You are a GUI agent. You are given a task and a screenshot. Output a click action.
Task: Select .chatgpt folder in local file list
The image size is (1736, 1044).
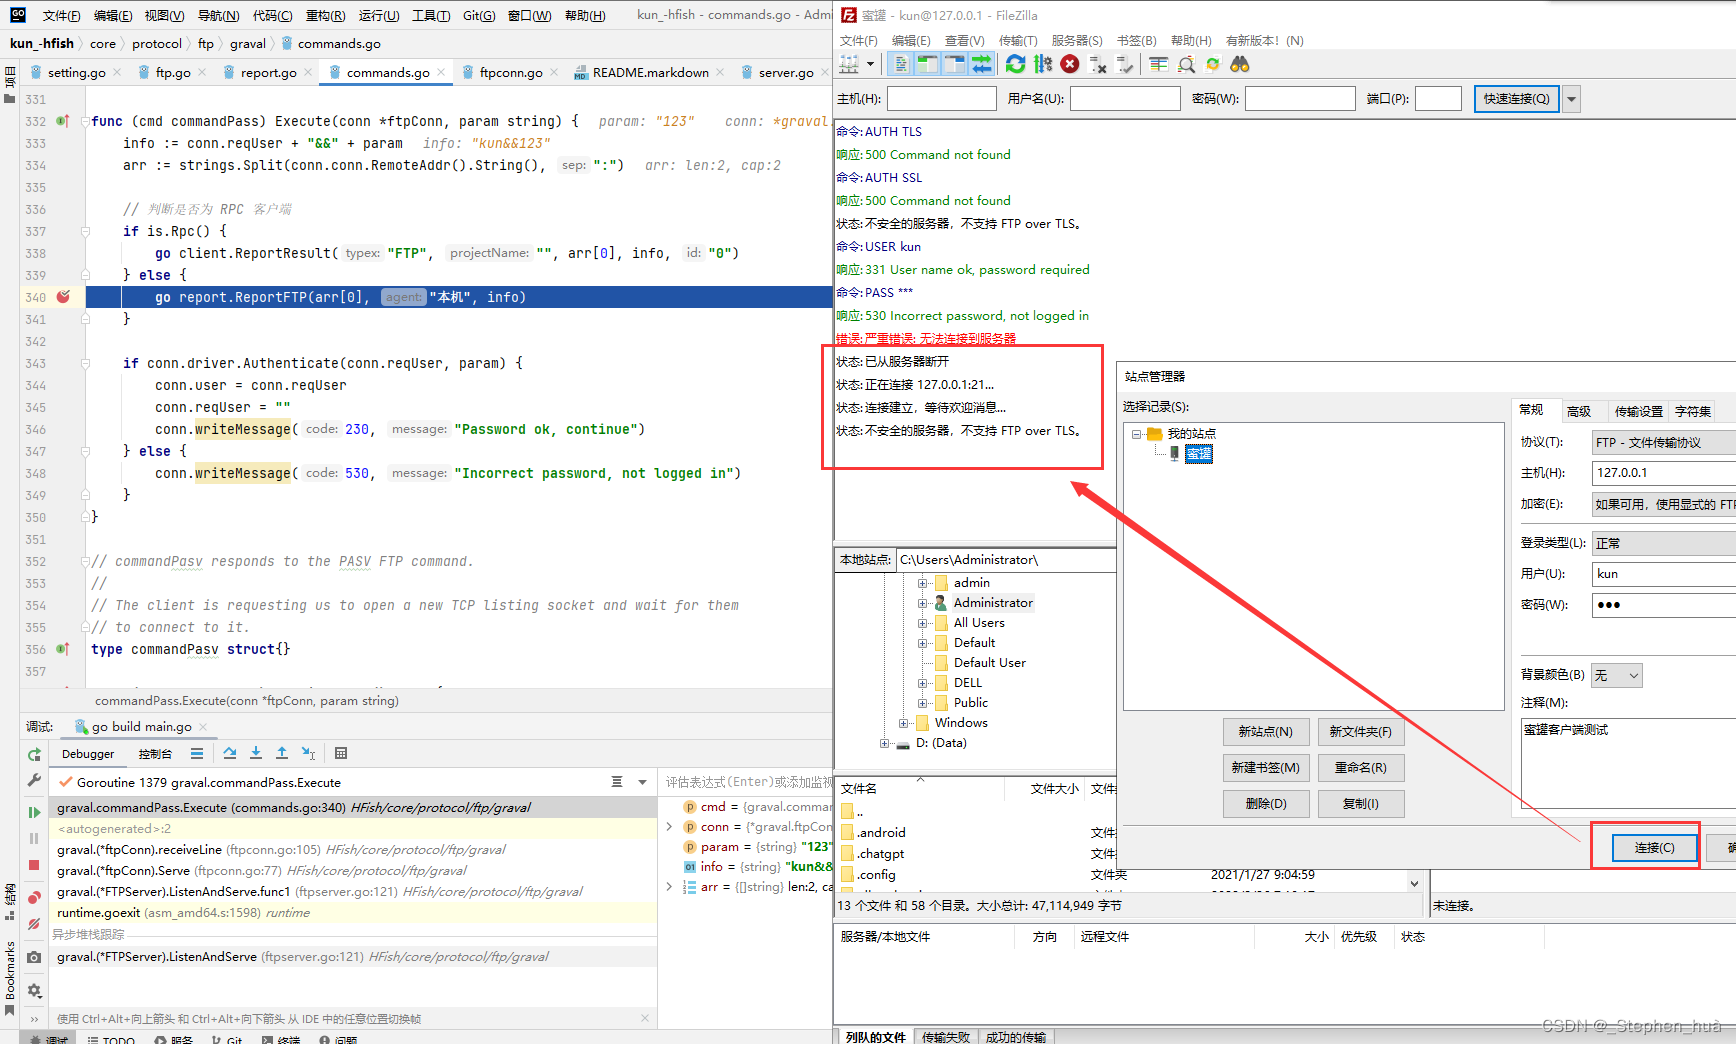[880, 854]
